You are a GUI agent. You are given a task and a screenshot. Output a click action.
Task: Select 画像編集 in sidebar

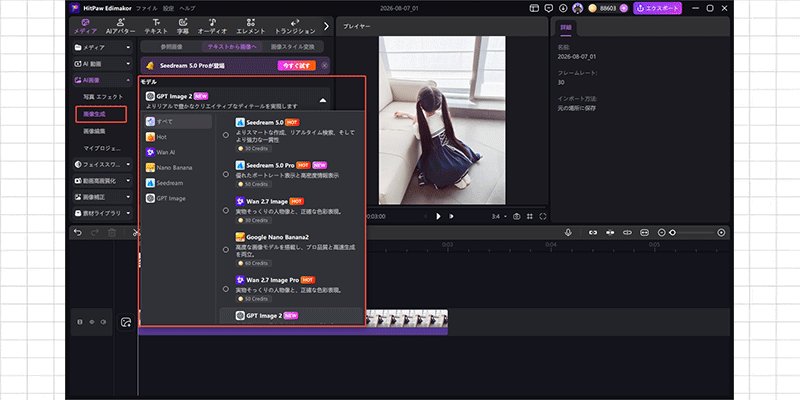point(94,131)
